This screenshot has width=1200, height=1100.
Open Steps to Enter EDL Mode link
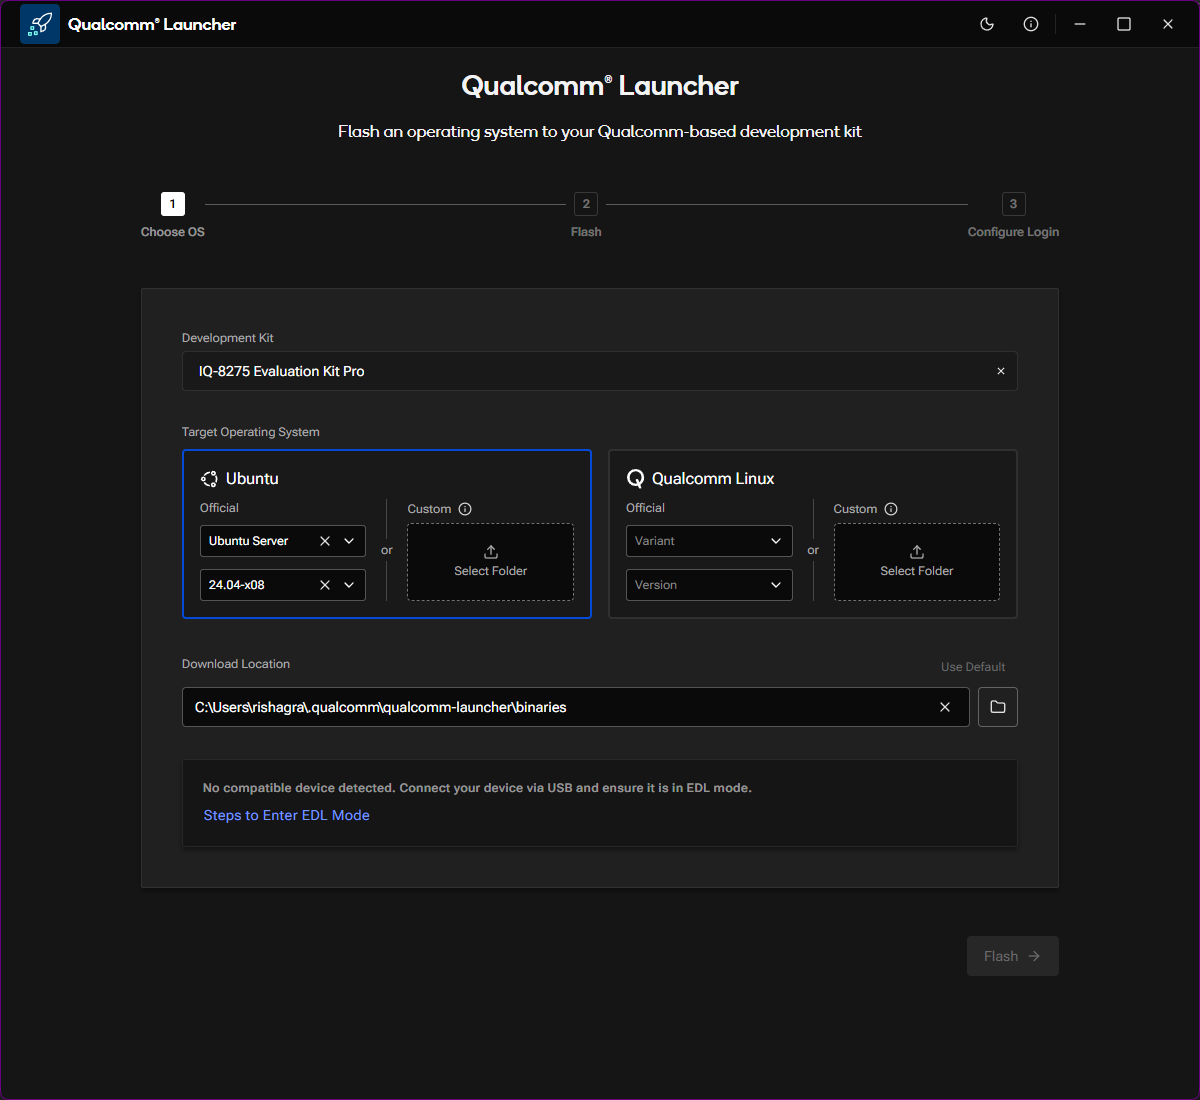[286, 815]
